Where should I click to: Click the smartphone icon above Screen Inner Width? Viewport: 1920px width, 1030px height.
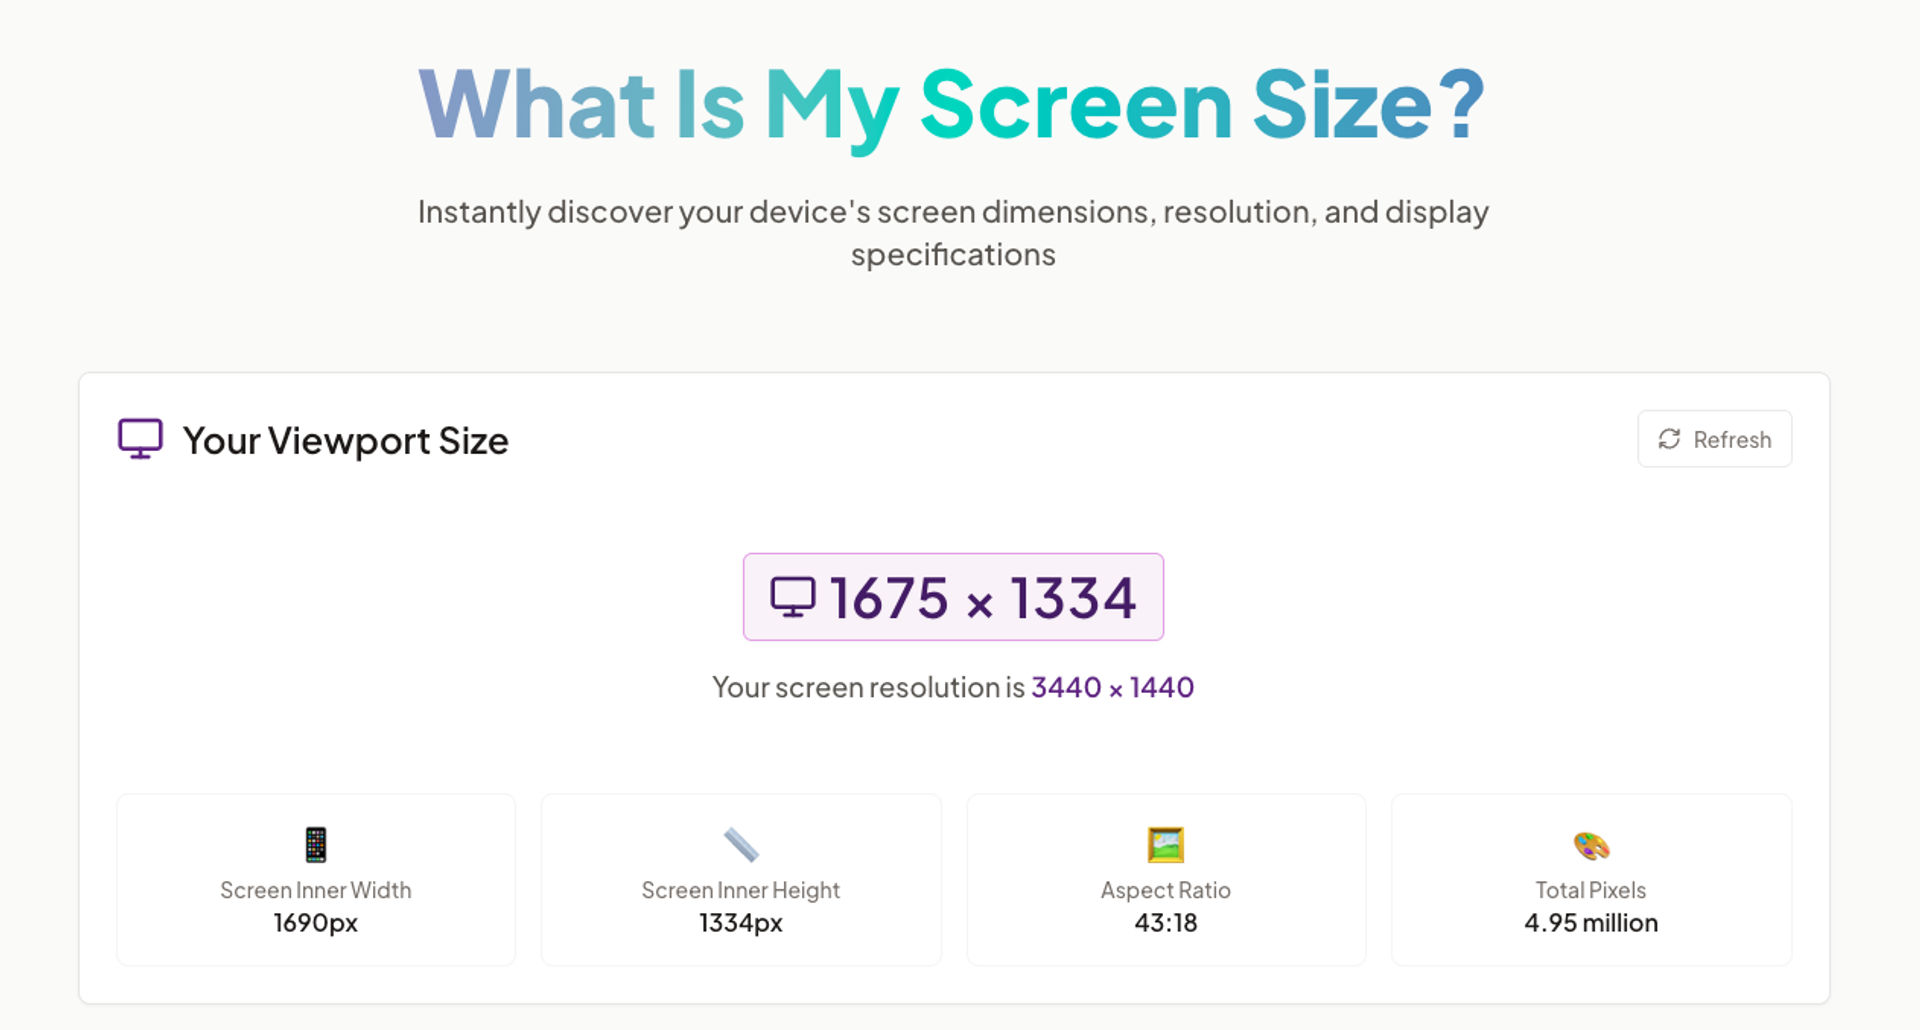pos(316,845)
